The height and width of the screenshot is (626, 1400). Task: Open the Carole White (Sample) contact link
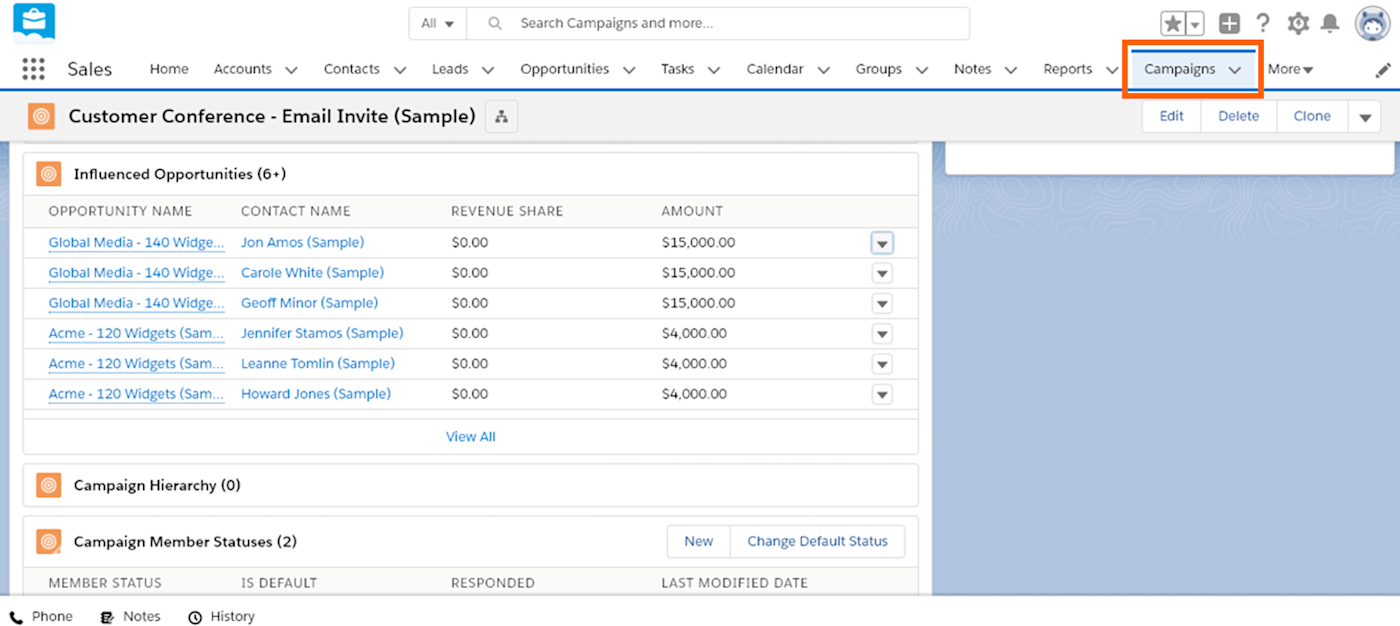(312, 273)
